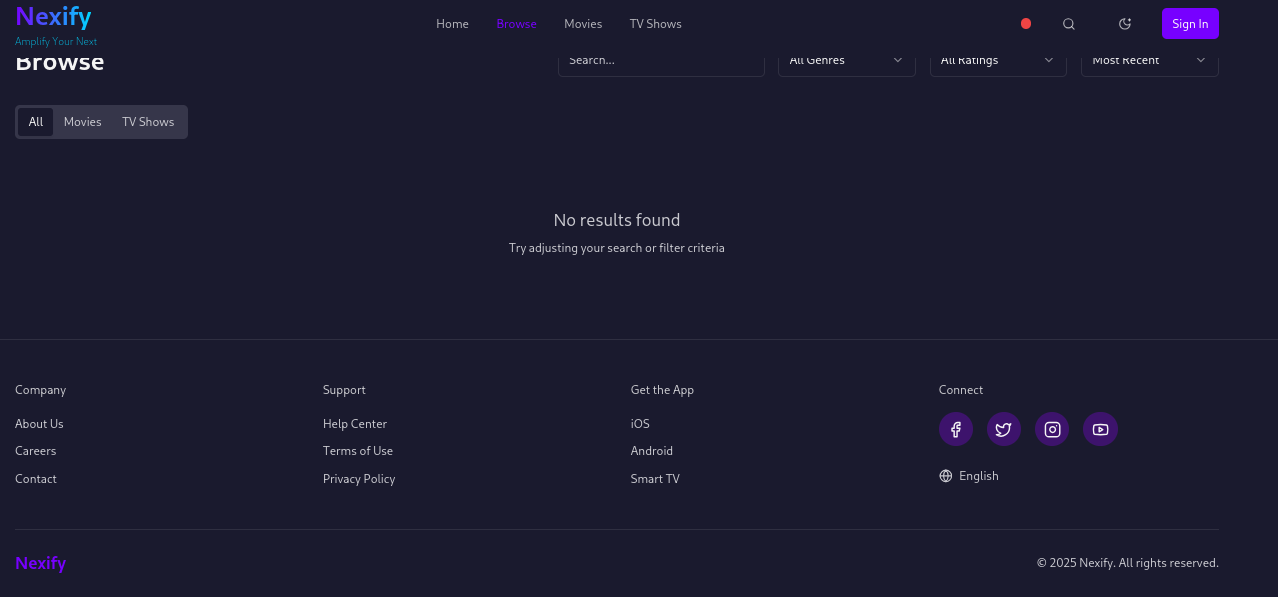Expand the All Genres dropdown
The height and width of the screenshot is (597, 1278).
tap(846, 62)
